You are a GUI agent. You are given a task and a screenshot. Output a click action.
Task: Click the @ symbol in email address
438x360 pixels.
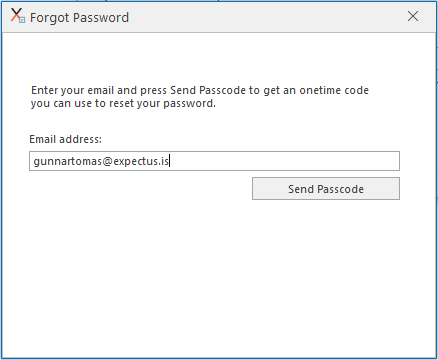click(108, 161)
